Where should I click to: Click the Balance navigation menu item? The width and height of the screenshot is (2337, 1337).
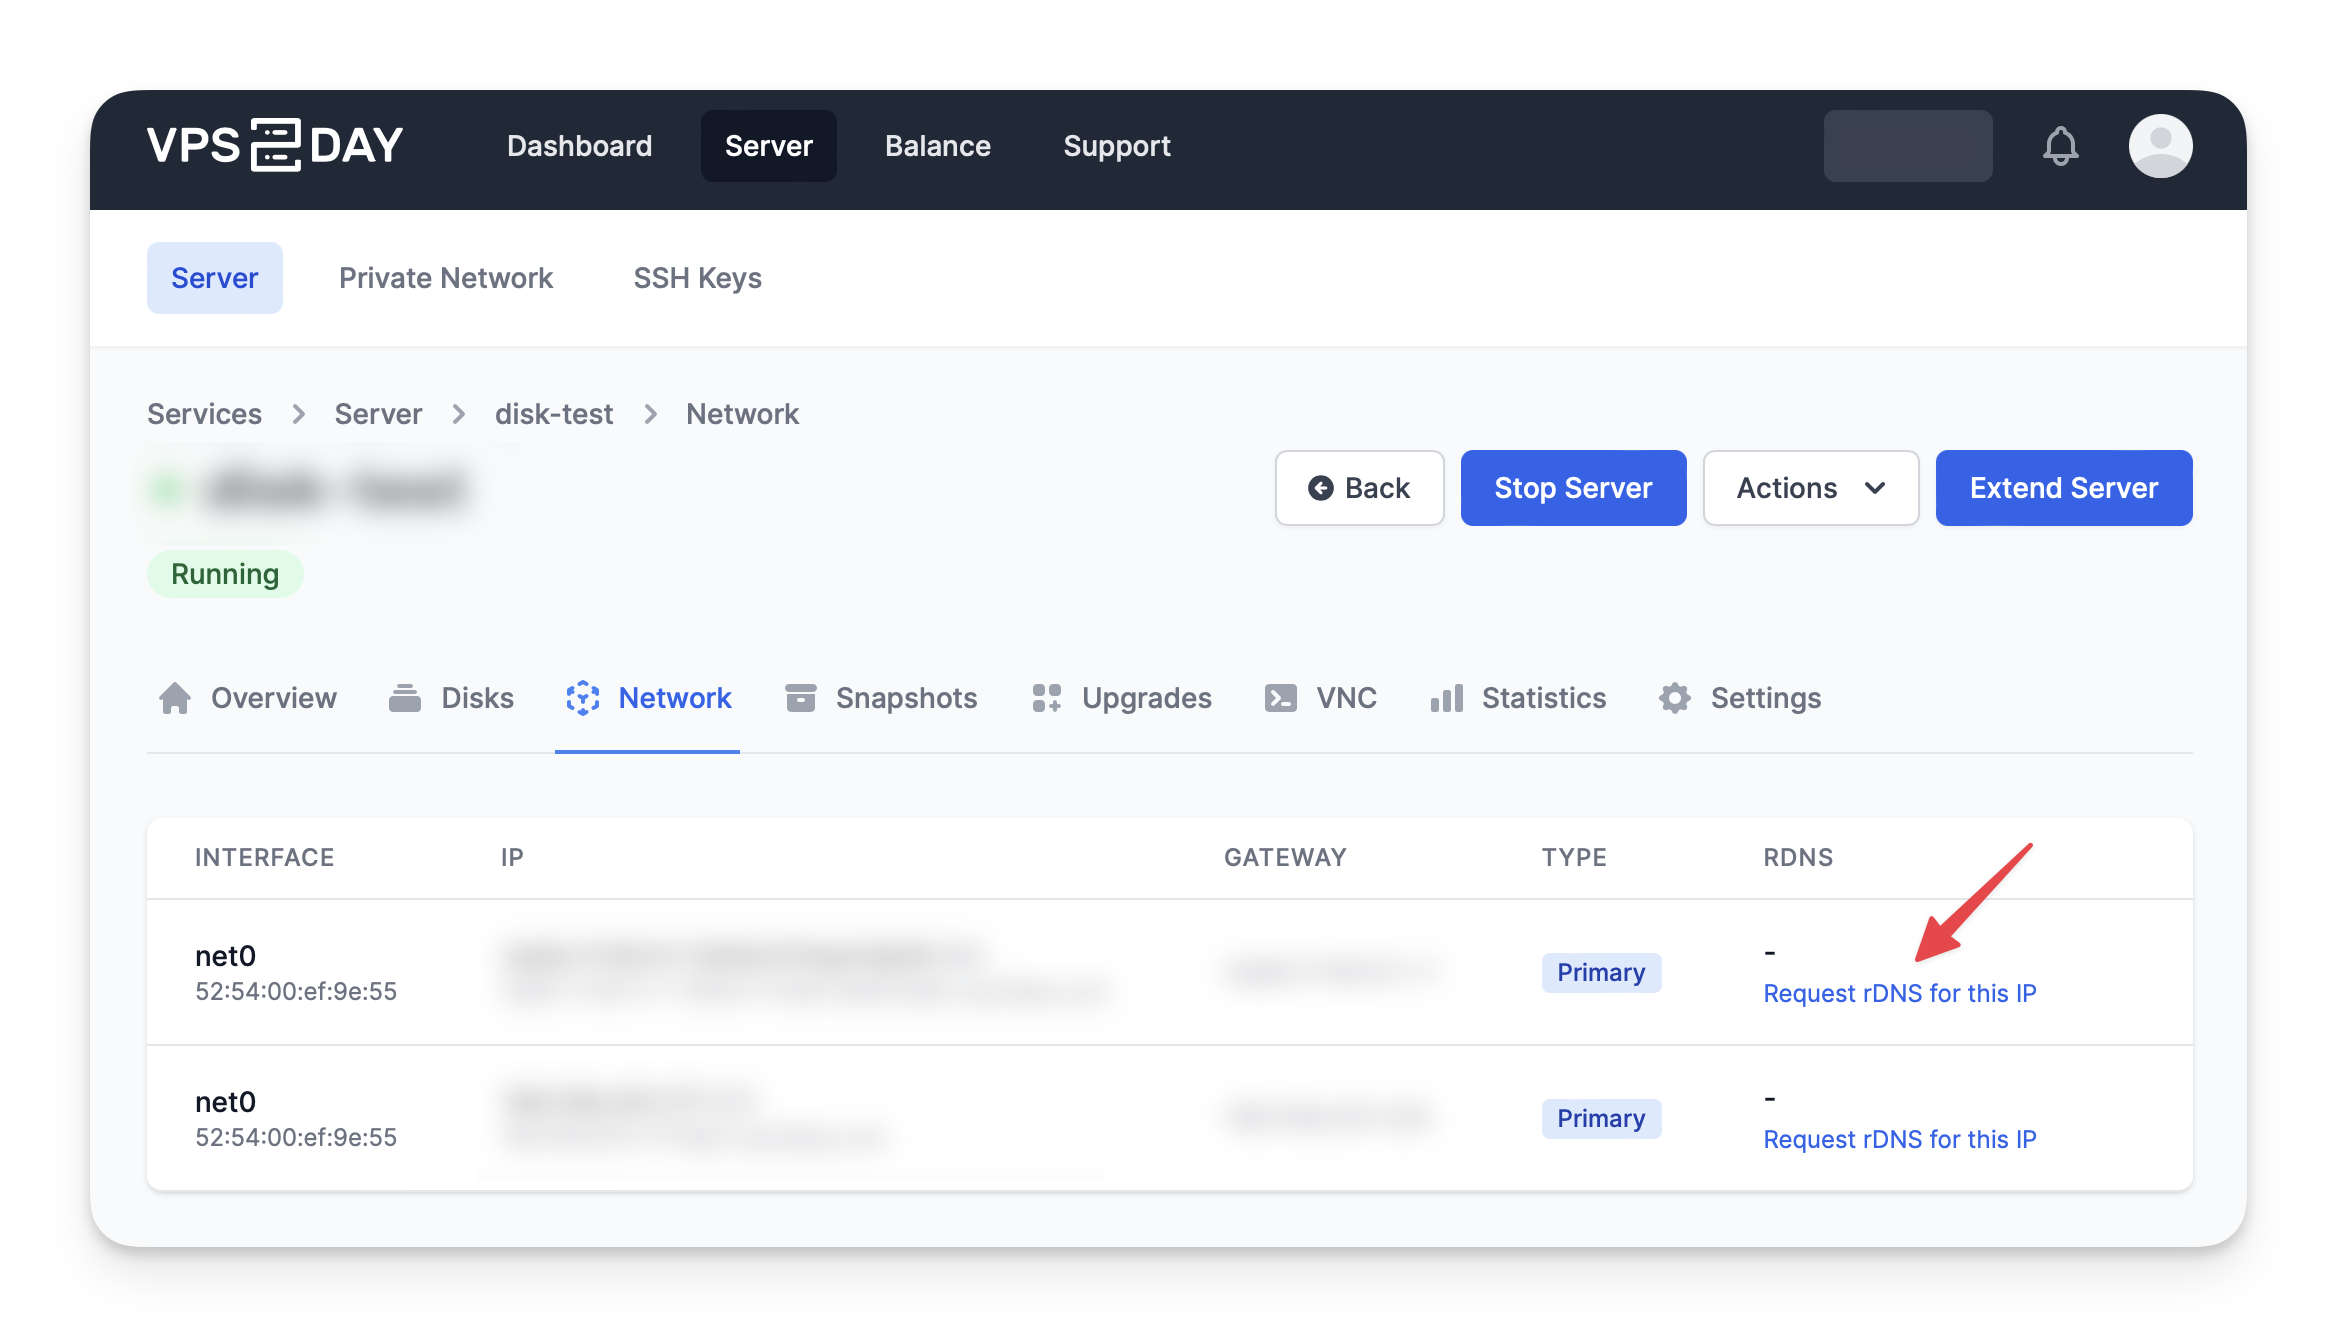[937, 144]
